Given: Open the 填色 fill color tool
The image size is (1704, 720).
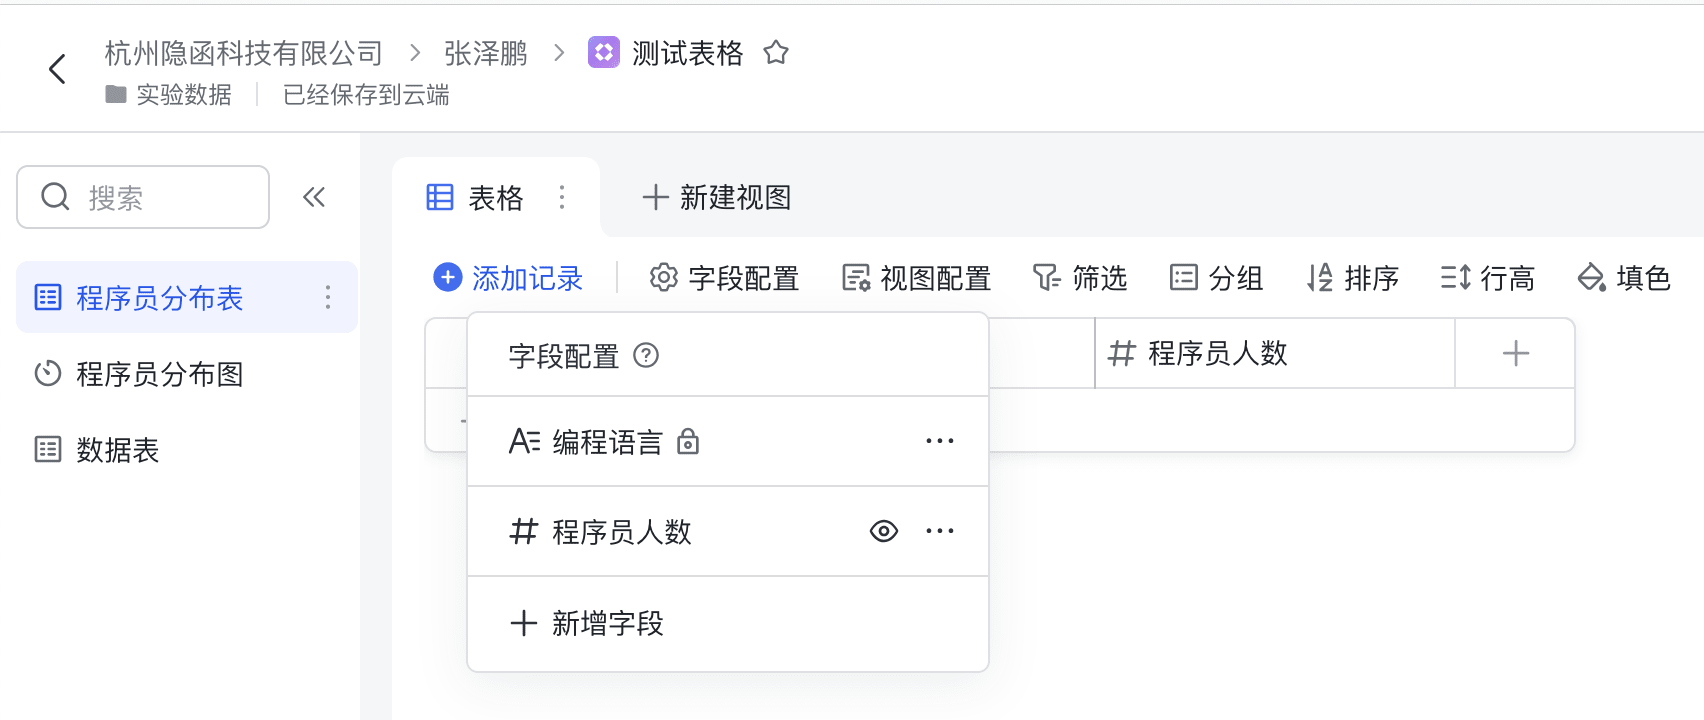Looking at the screenshot, I should coord(1624,278).
